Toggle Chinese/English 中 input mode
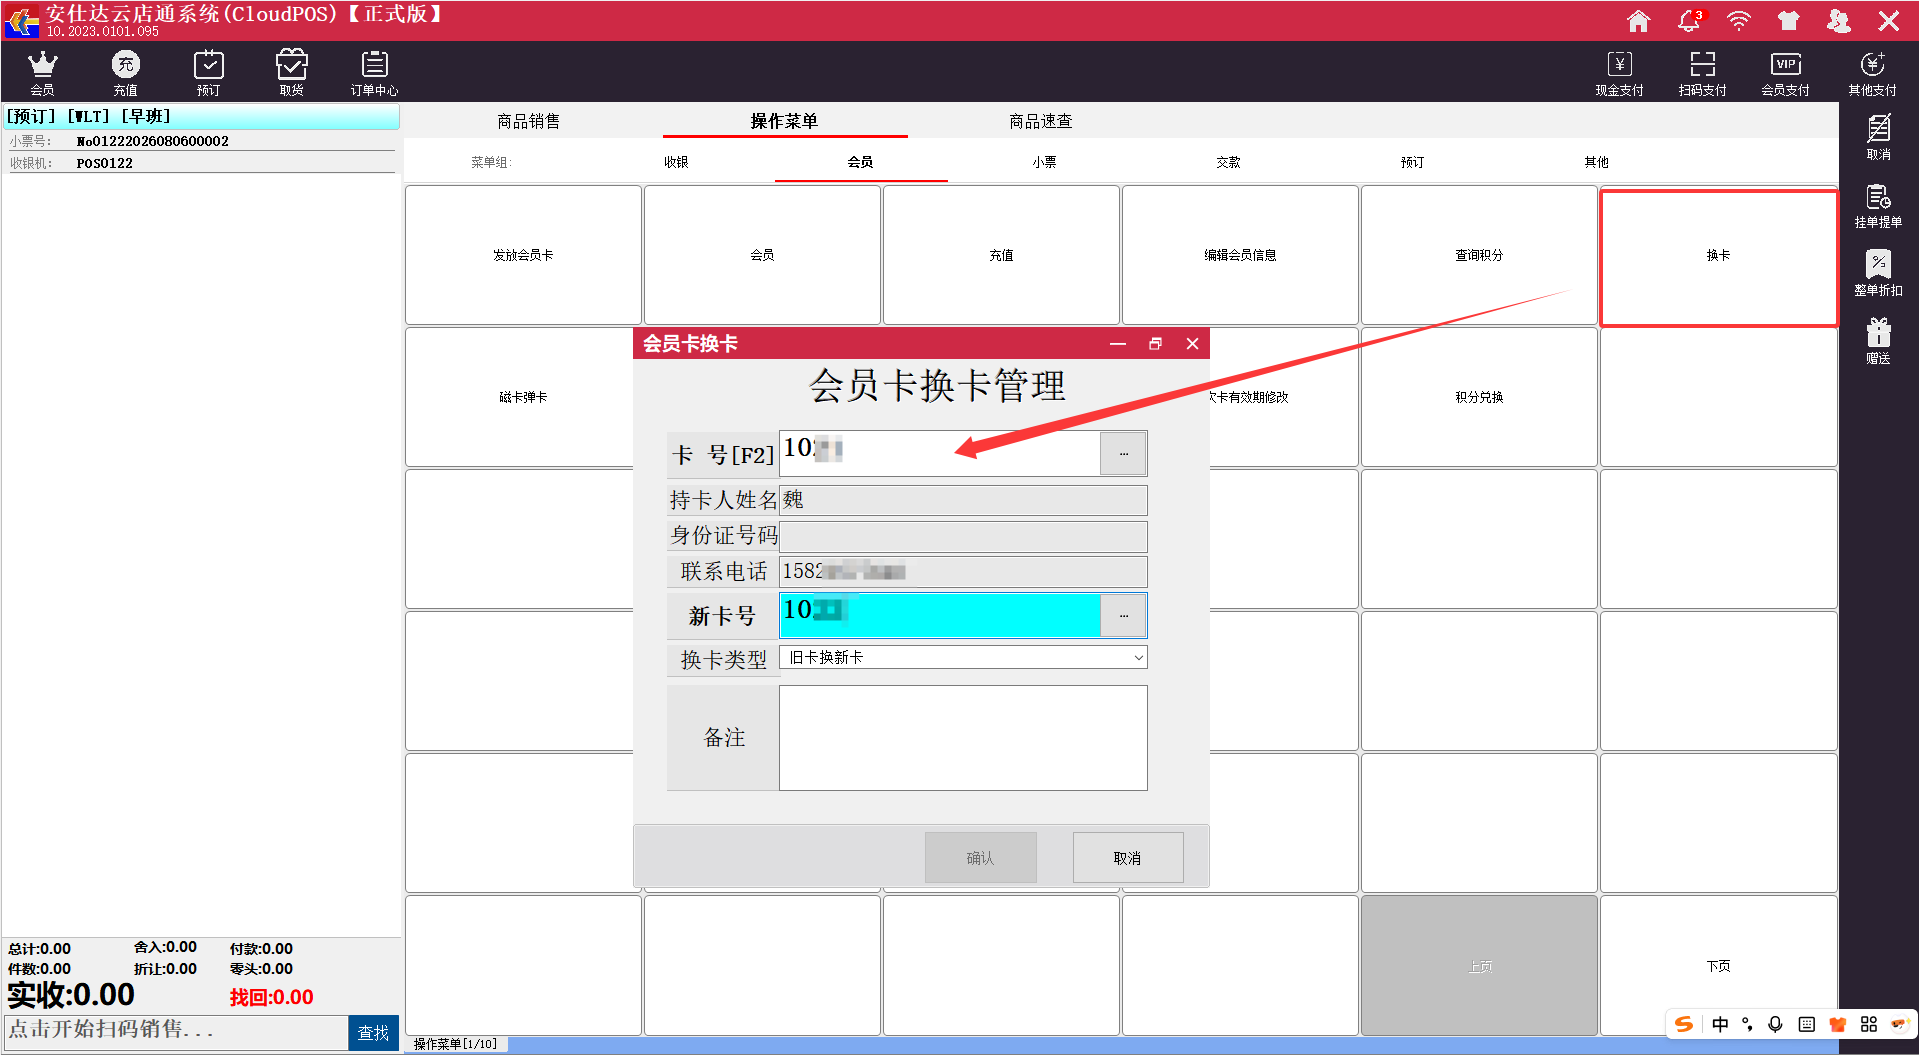The height and width of the screenshot is (1055, 1919). (1720, 1024)
